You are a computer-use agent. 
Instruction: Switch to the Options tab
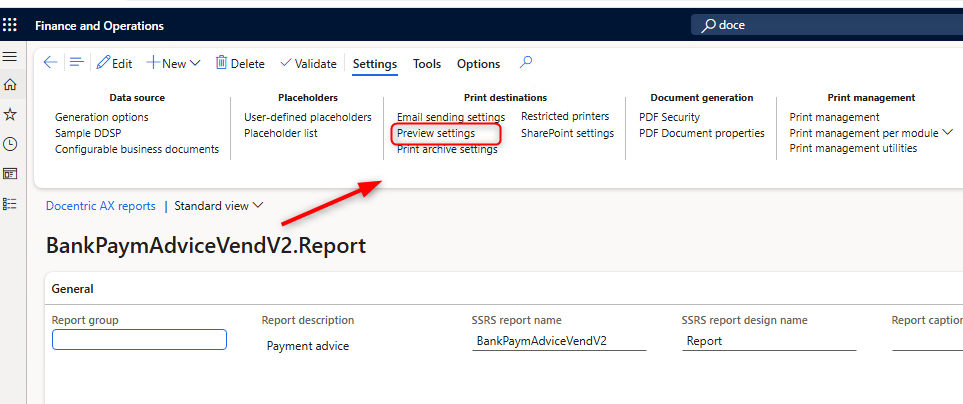(478, 64)
